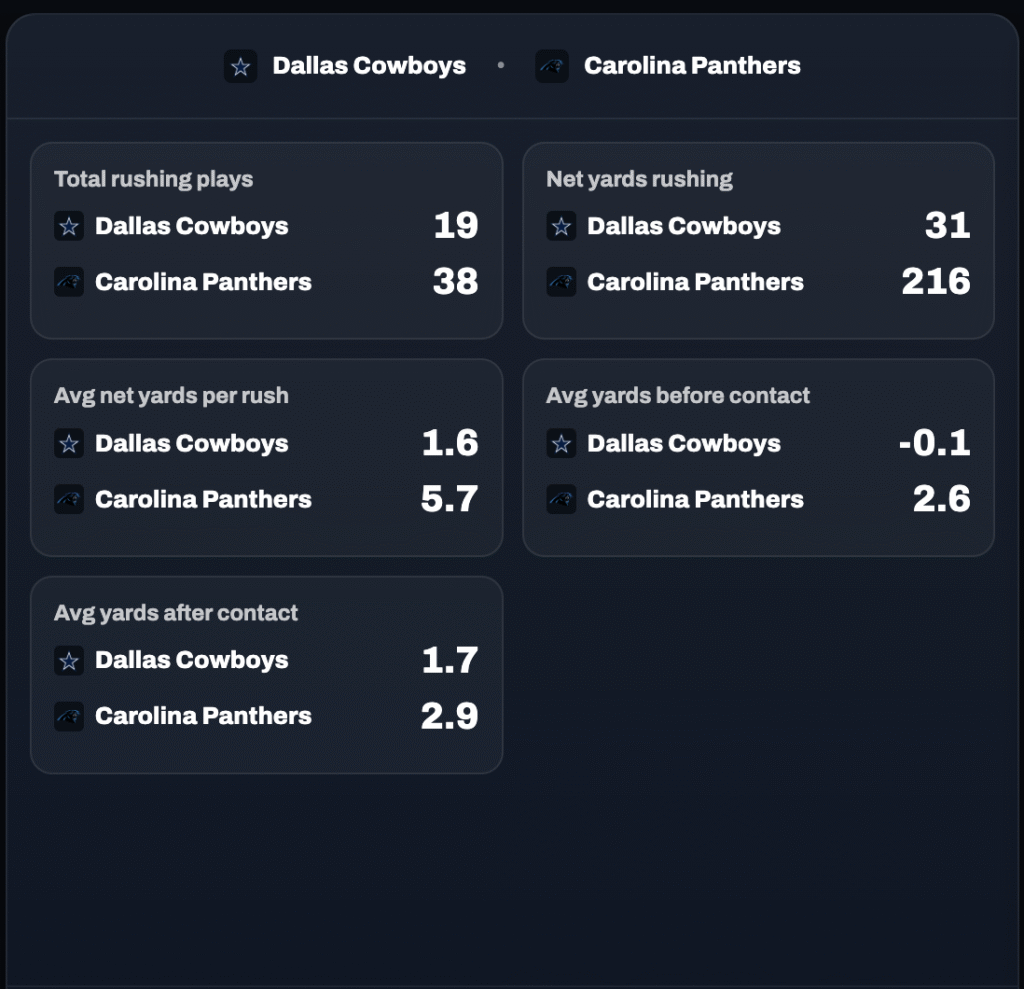Click Carolina Panthers 216 net yards value
This screenshot has height=989, width=1024.
pos(936,282)
